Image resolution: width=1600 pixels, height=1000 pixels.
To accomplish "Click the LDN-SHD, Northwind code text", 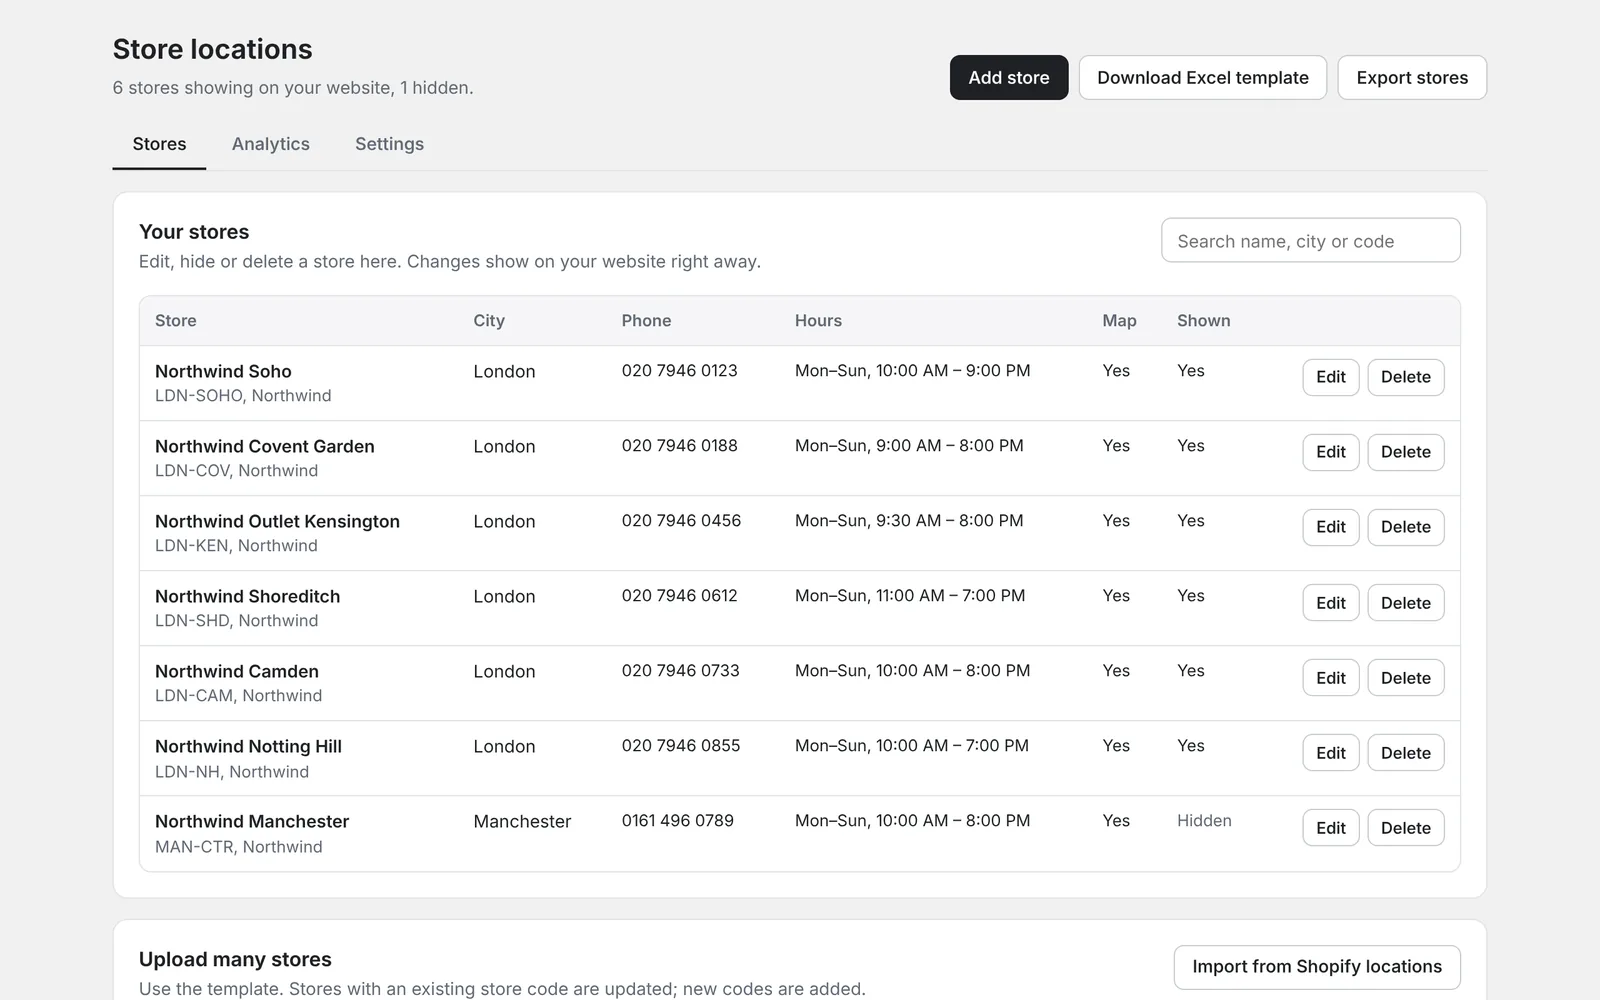I will pyautogui.click(x=236, y=620).
